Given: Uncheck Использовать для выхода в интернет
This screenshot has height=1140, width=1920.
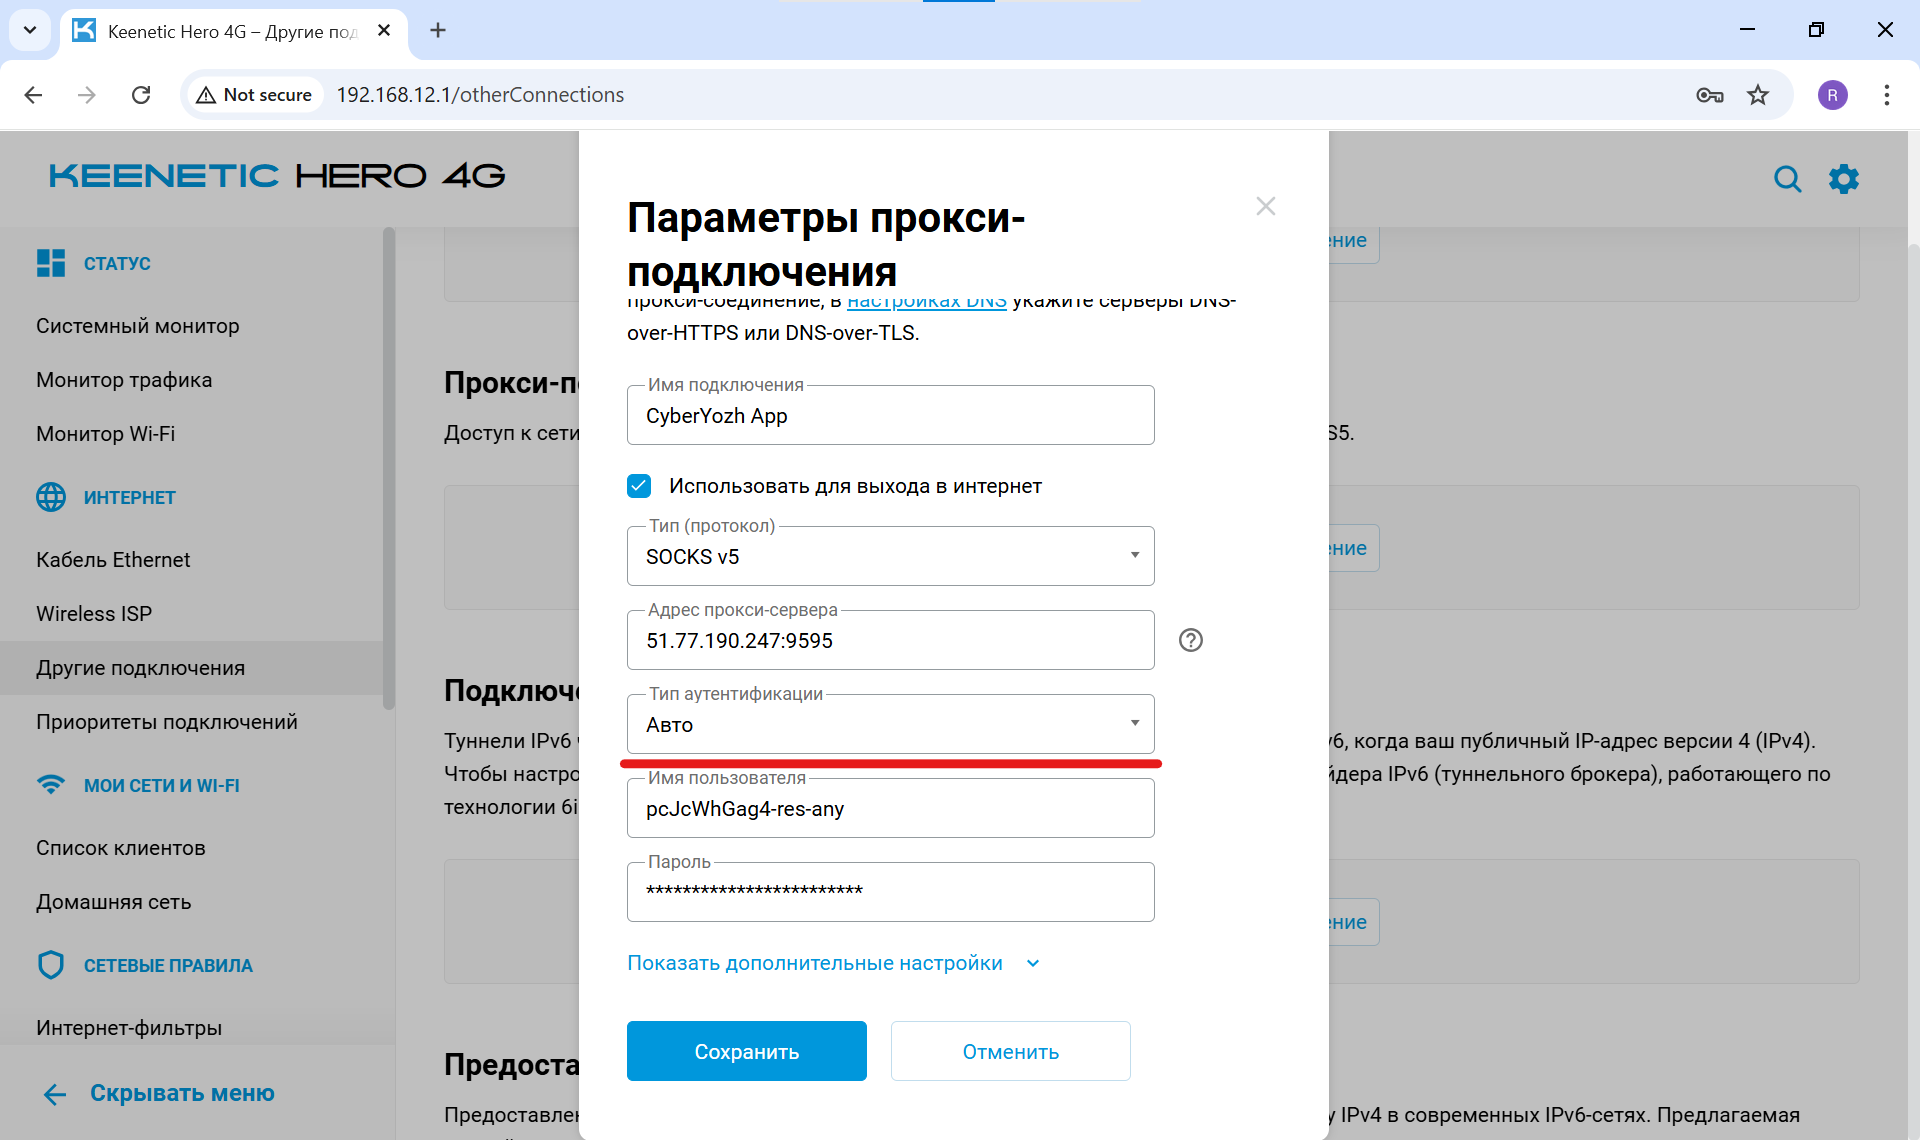Looking at the screenshot, I should [x=639, y=485].
